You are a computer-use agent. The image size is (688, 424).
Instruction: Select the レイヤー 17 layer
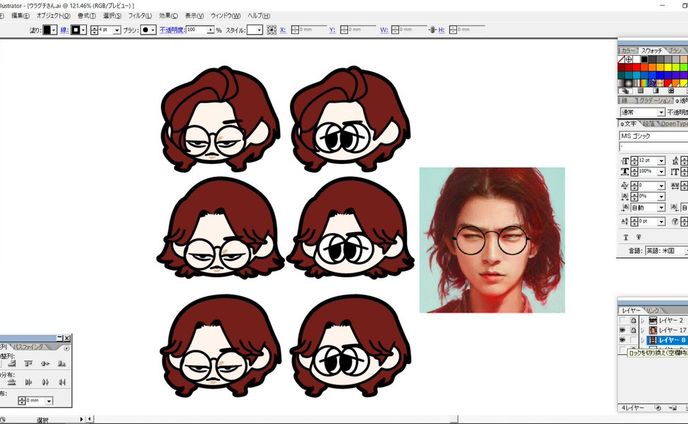[669, 329]
